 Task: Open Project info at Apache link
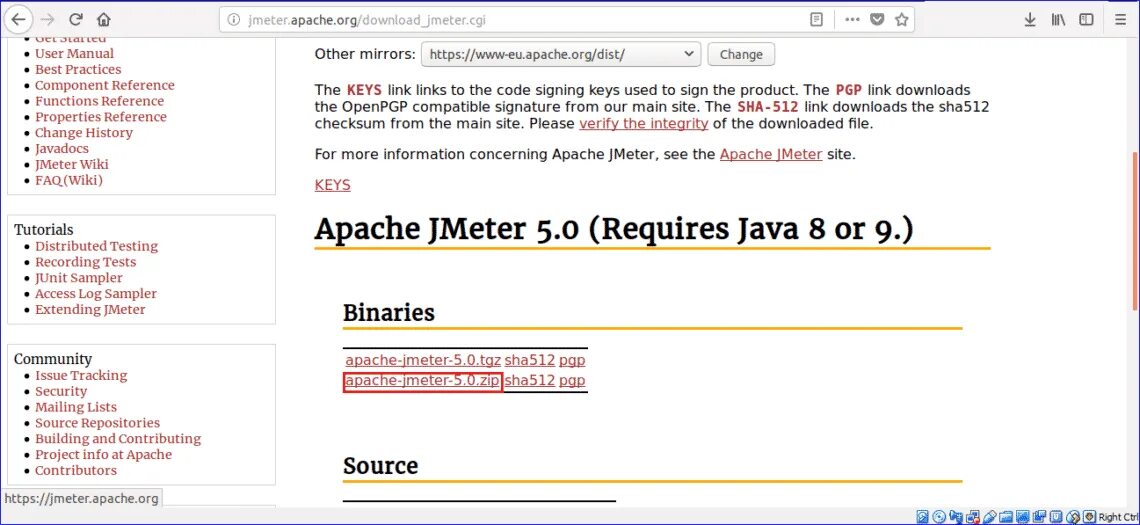click(x=103, y=455)
